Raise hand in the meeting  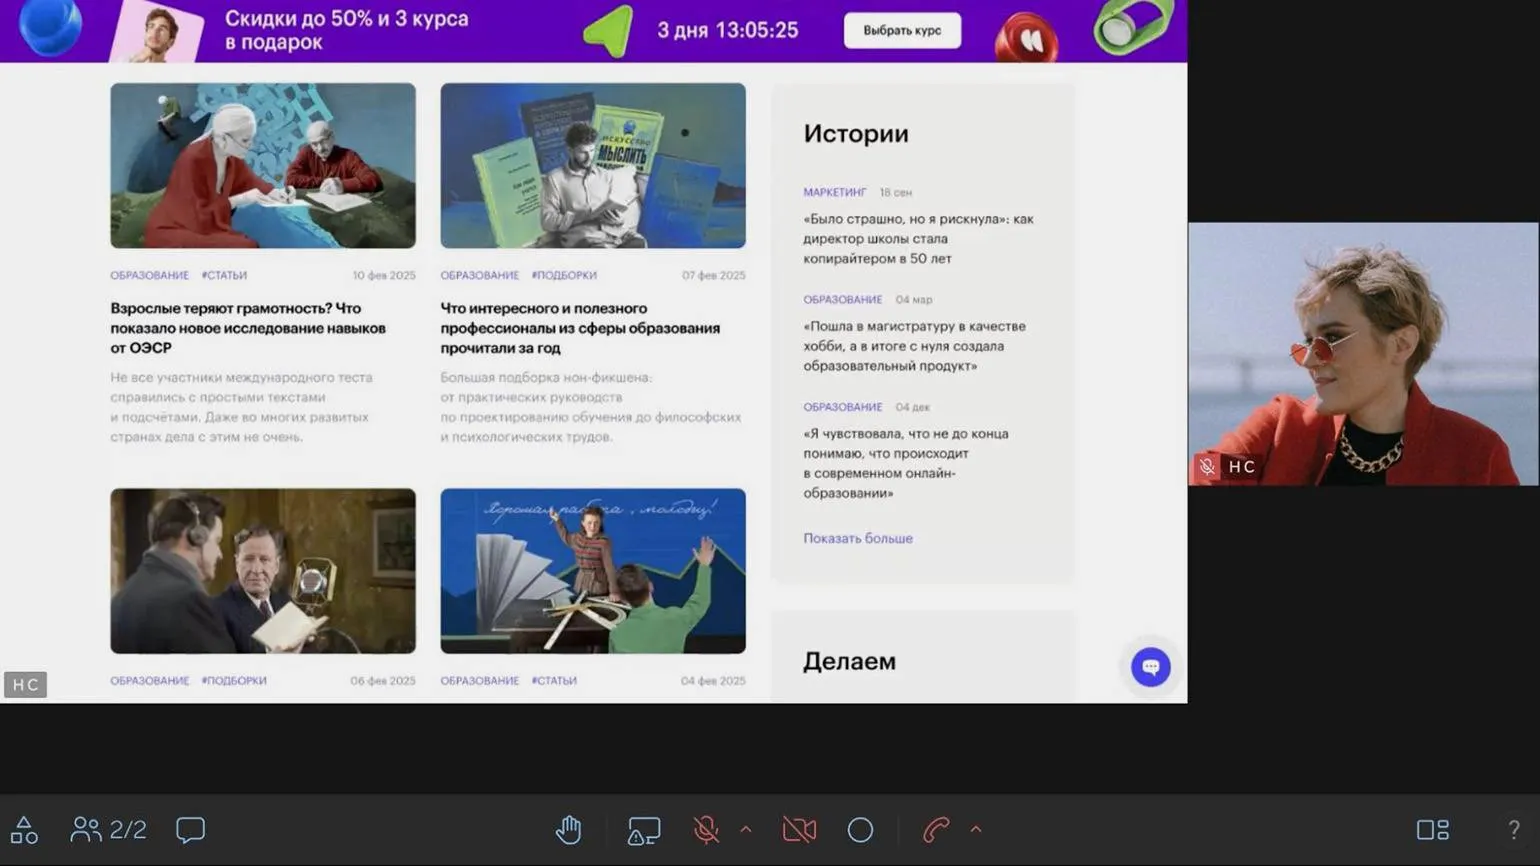569,830
